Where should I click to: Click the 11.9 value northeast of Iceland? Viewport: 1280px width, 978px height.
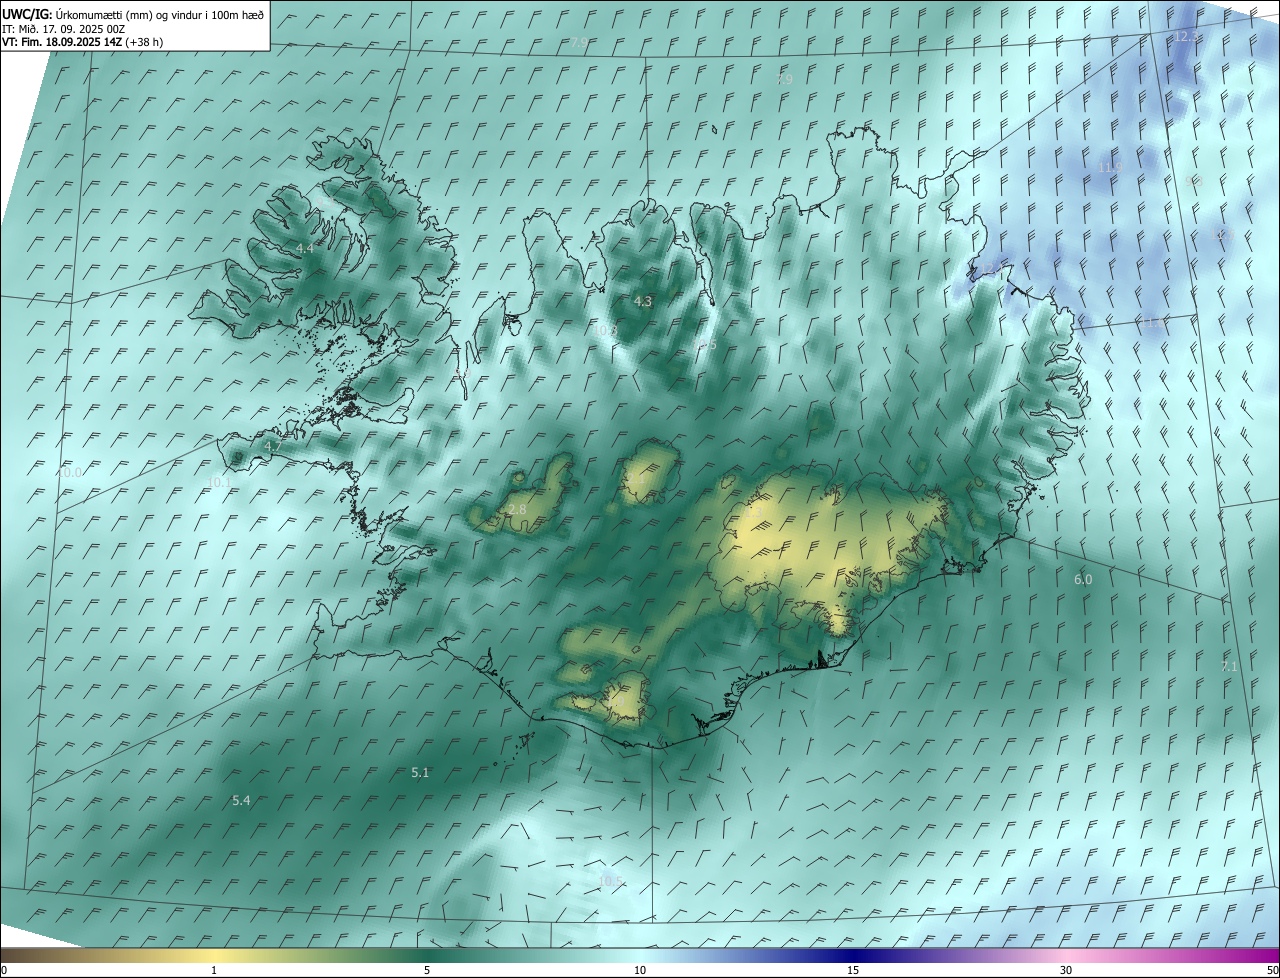point(1110,167)
